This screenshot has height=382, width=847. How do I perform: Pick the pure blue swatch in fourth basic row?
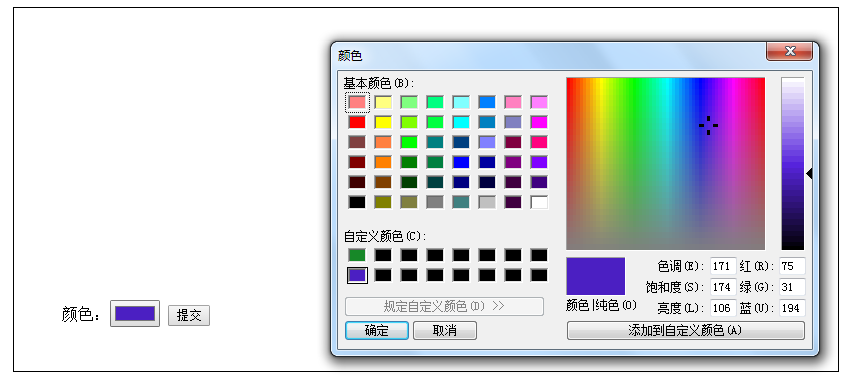tap(461, 162)
